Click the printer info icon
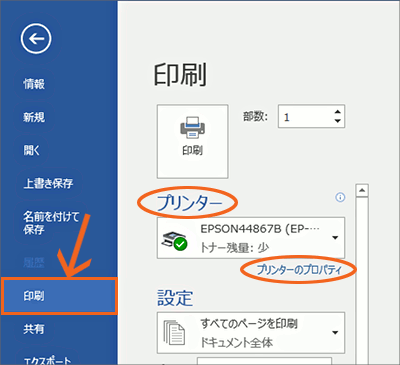The width and height of the screenshot is (400, 365). [x=340, y=197]
